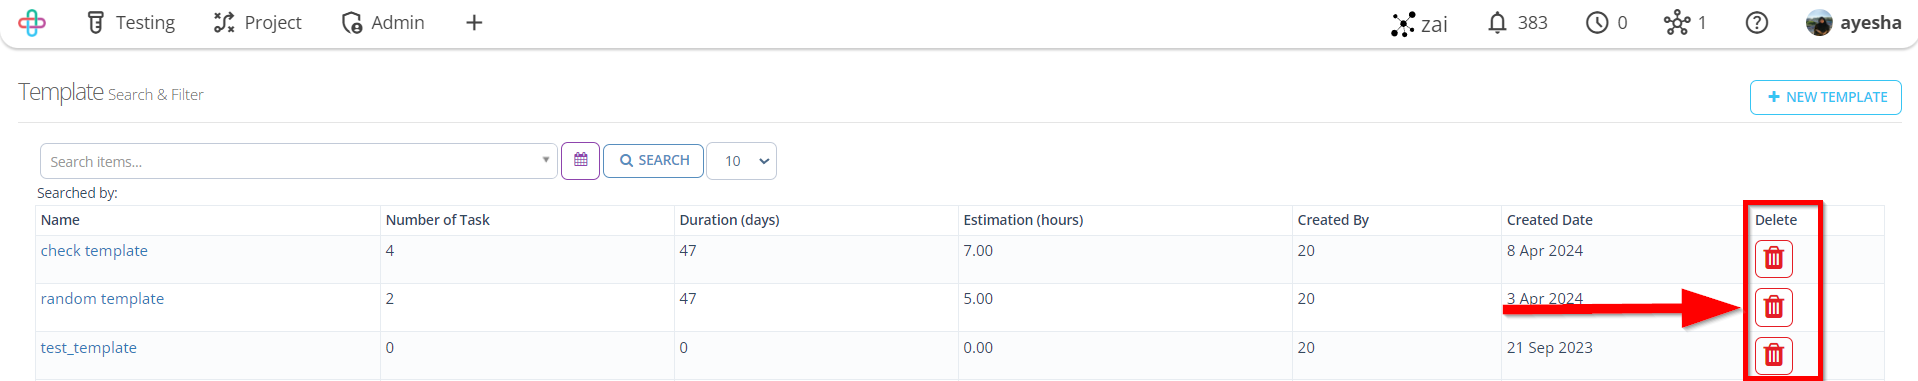Click the network nodes icon showing 1
Image resolution: width=1918 pixels, height=381 pixels.
tap(1685, 22)
